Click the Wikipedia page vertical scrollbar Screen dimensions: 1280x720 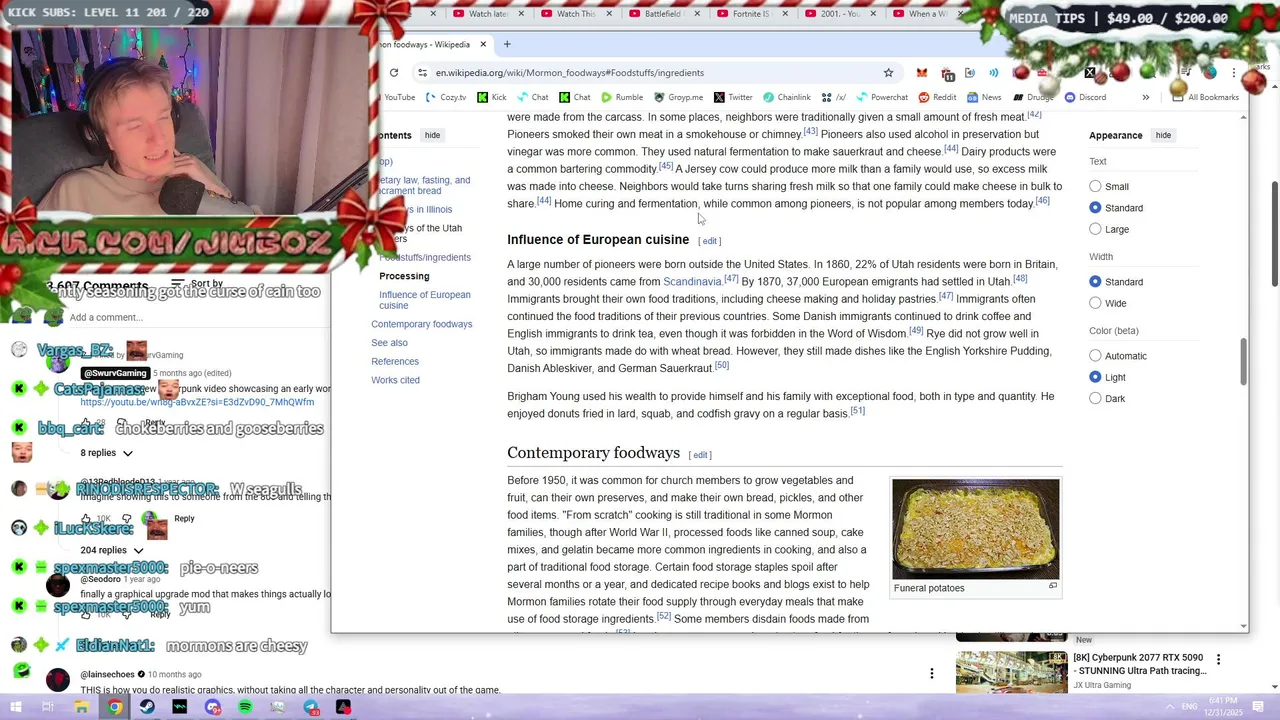click(x=1244, y=360)
